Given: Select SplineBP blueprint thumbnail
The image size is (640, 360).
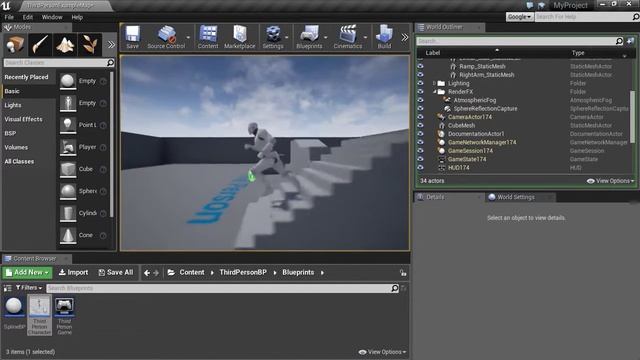Looking at the screenshot, I should pyautogui.click(x=14, y=313).
